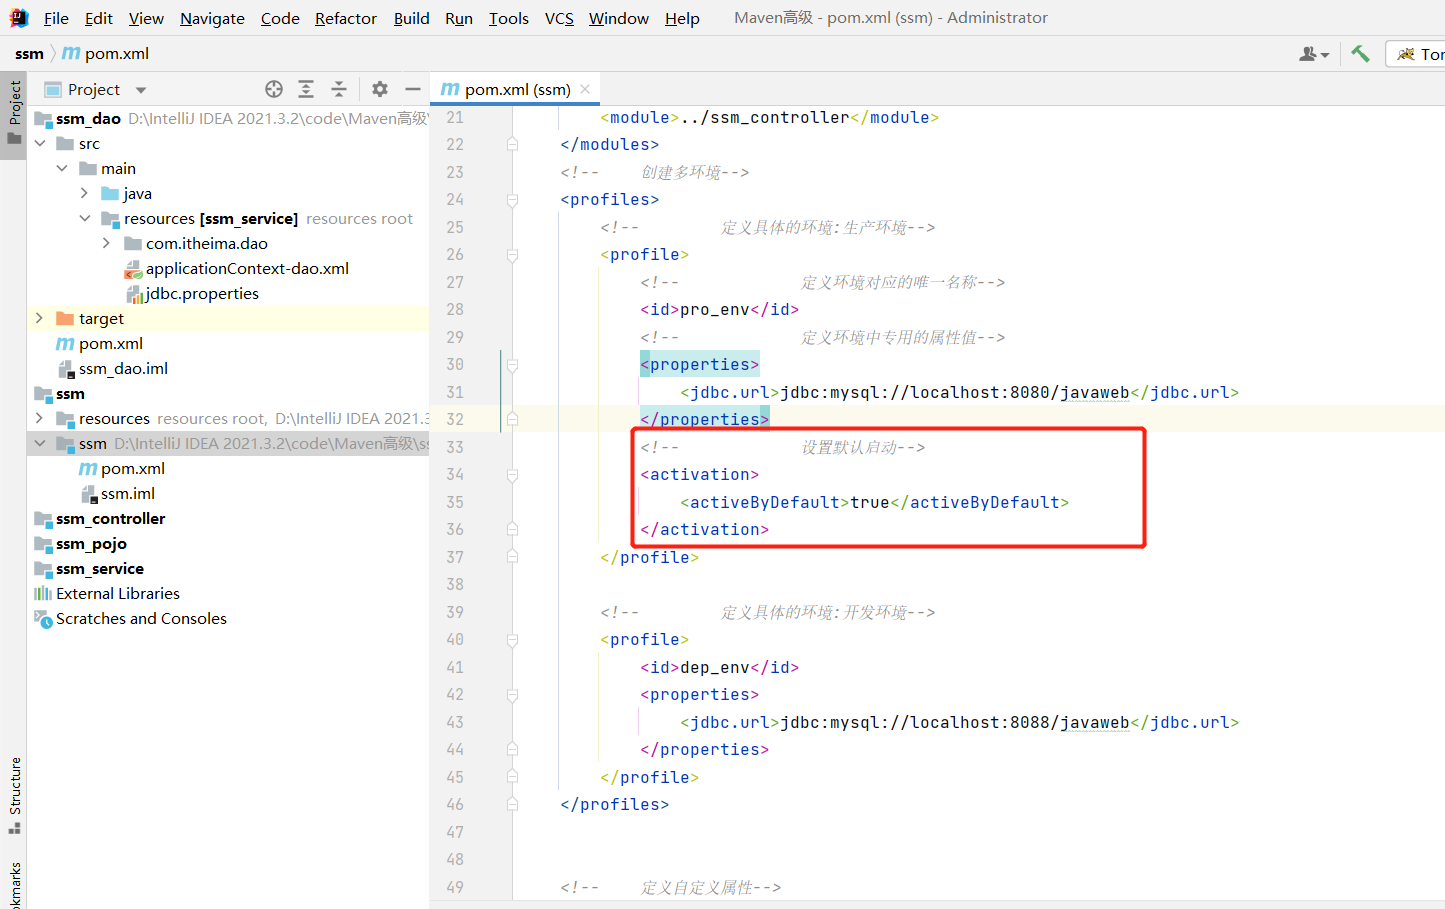Close the pom.xml (ssm) editor tab
The width and height of the screenshot is (1445, 909).
(585, 89)
